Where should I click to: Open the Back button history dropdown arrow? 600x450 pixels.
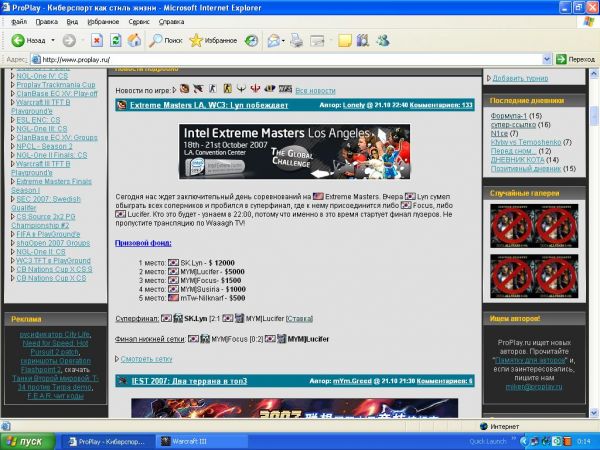(53, 40)
